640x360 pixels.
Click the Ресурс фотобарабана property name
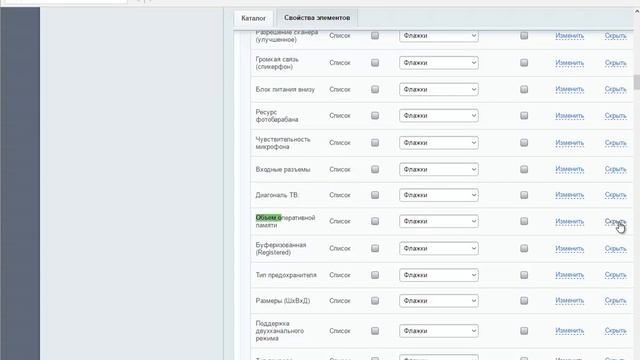[x=277, y=116]
